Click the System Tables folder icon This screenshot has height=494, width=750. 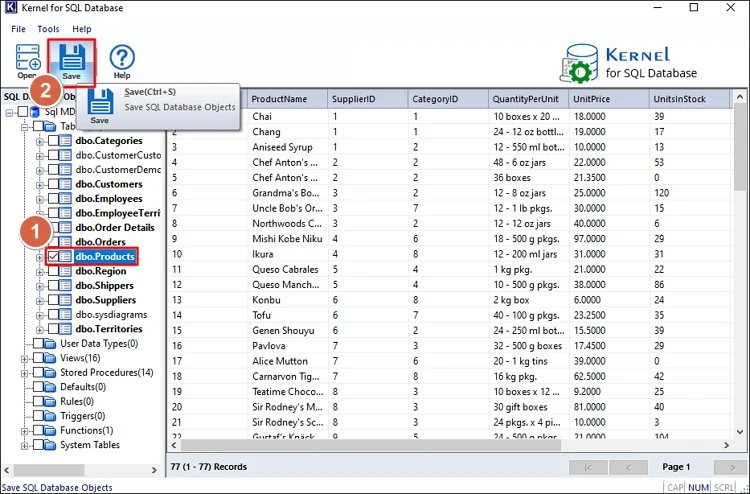(50, 445)
